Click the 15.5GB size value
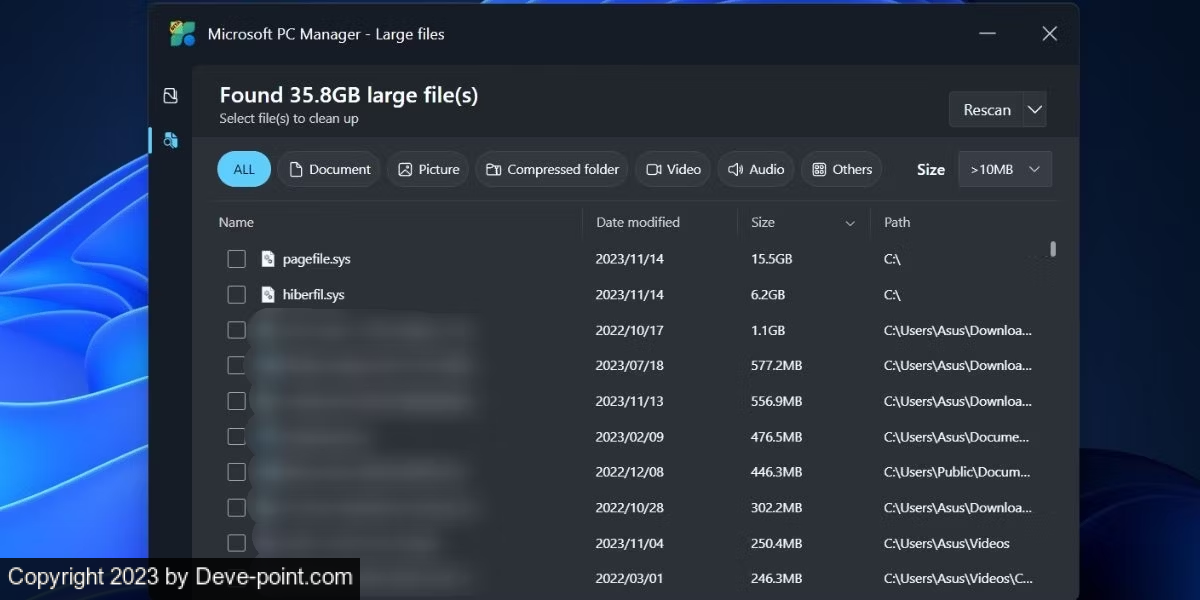The width and height of the screenshot is (1200, 600). click(x=771, y=259)
